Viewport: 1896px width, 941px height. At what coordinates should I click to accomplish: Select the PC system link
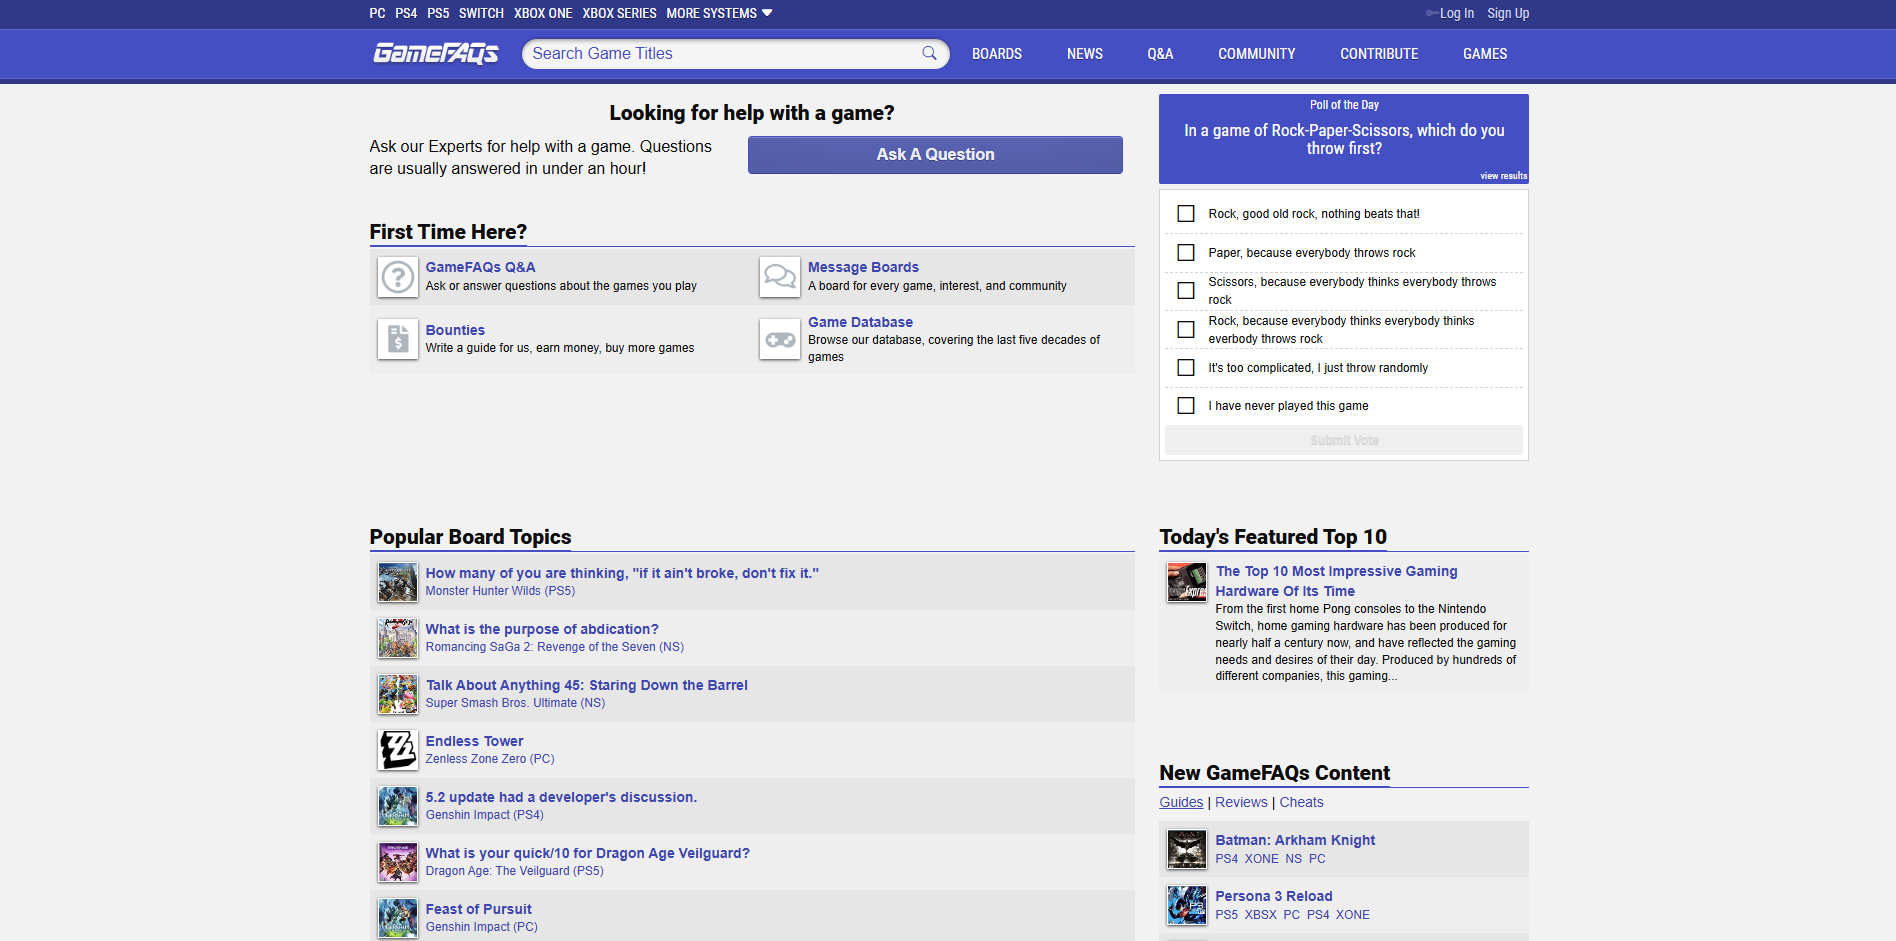[377, 13]
